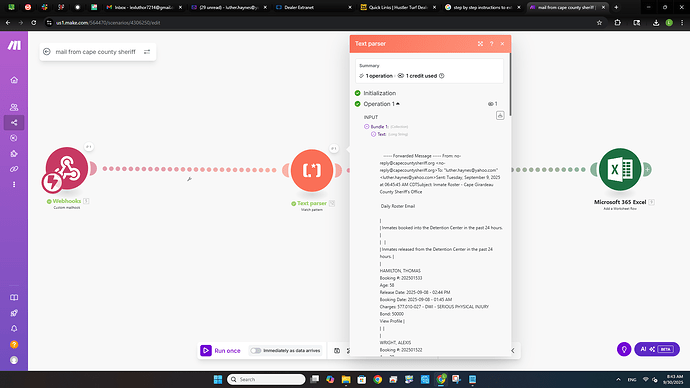Open Microsoft Store from taskbar

click(x=362, y=379)
